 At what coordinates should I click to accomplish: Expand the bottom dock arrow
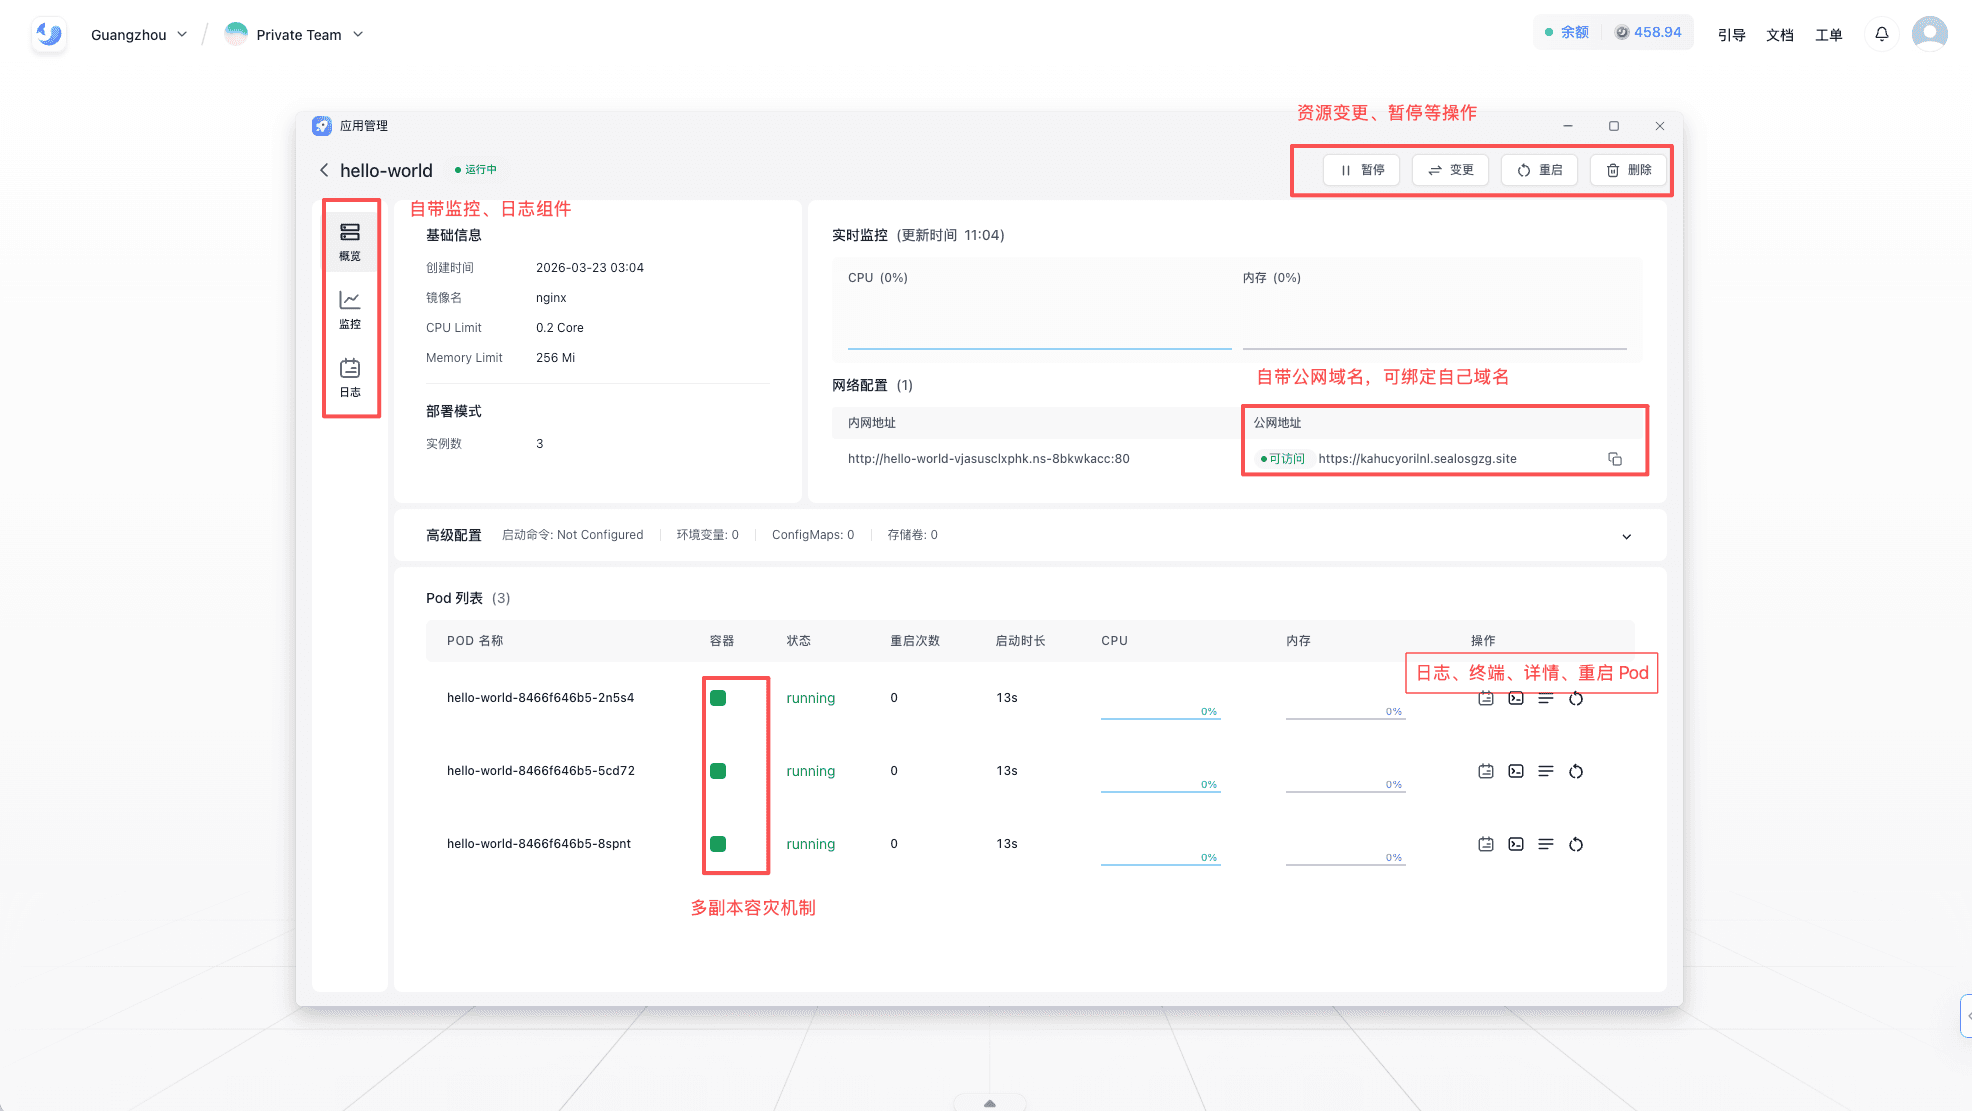tap(989, 1103)
